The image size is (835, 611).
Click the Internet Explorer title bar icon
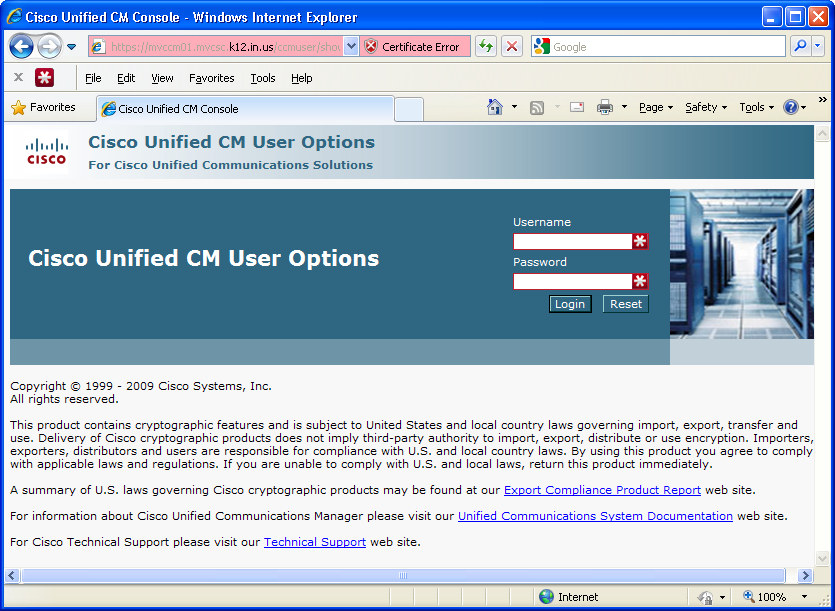14,17
